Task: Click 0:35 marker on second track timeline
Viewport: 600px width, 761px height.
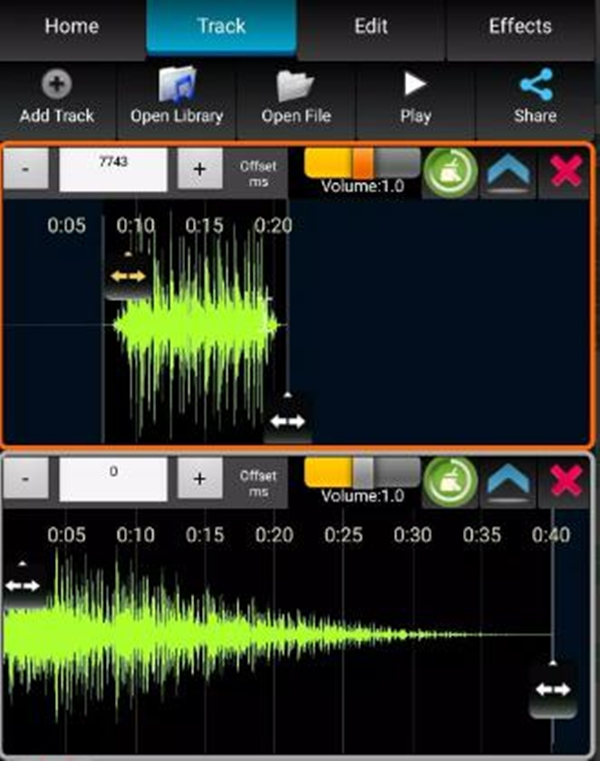Action: click(x=482, y=535)
